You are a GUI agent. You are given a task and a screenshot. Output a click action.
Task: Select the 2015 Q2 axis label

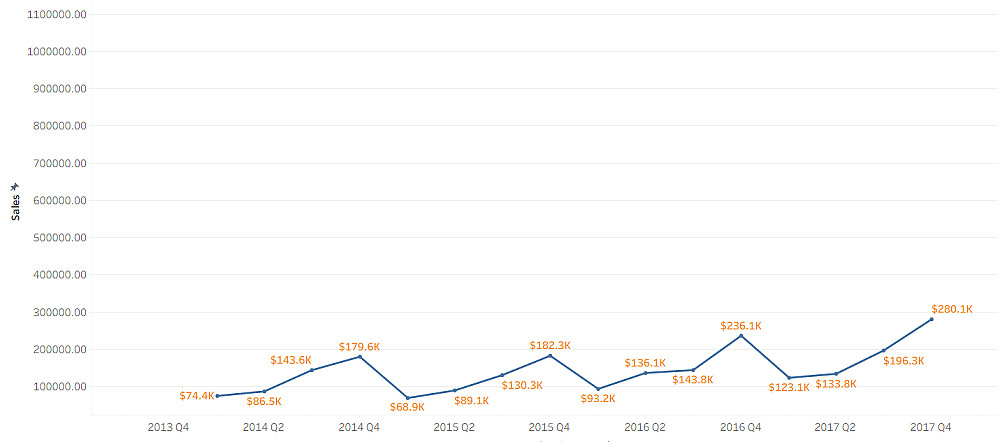click(x=454, y=427)
